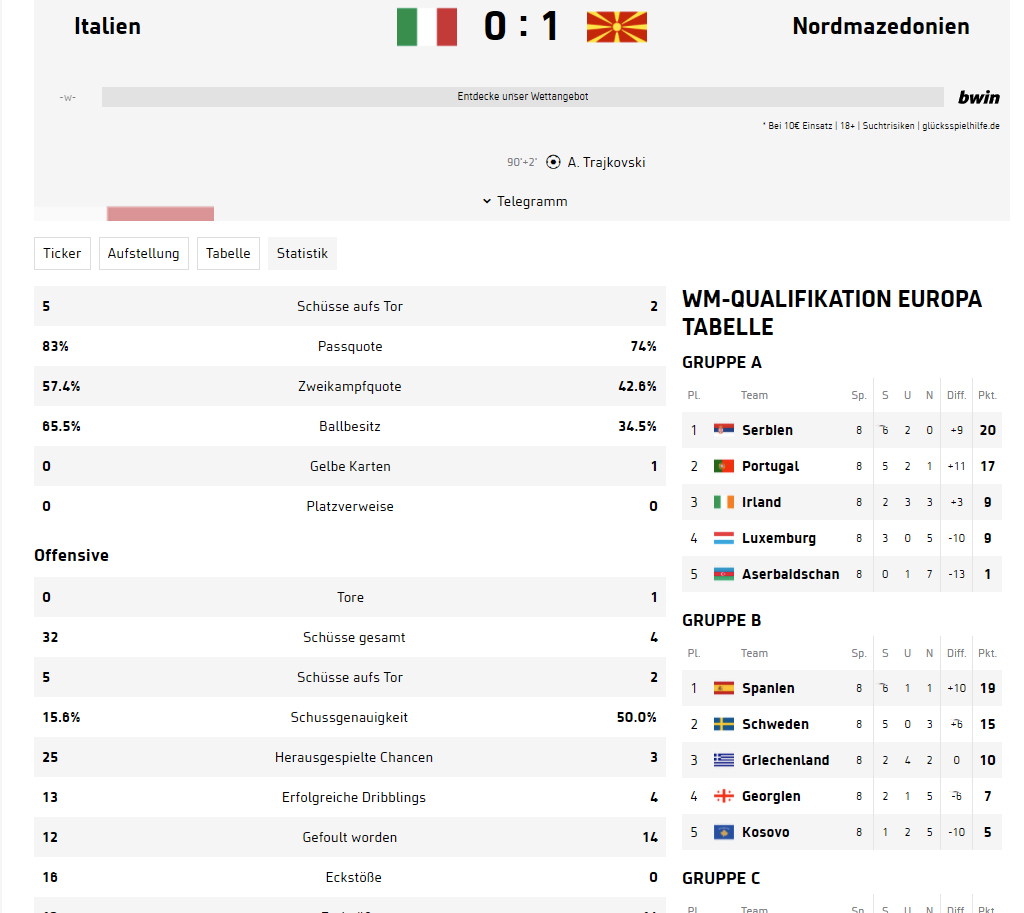Click Nordmazedonien team name in header
This screenshot has width=1024, height=913.
pos(880,26)
